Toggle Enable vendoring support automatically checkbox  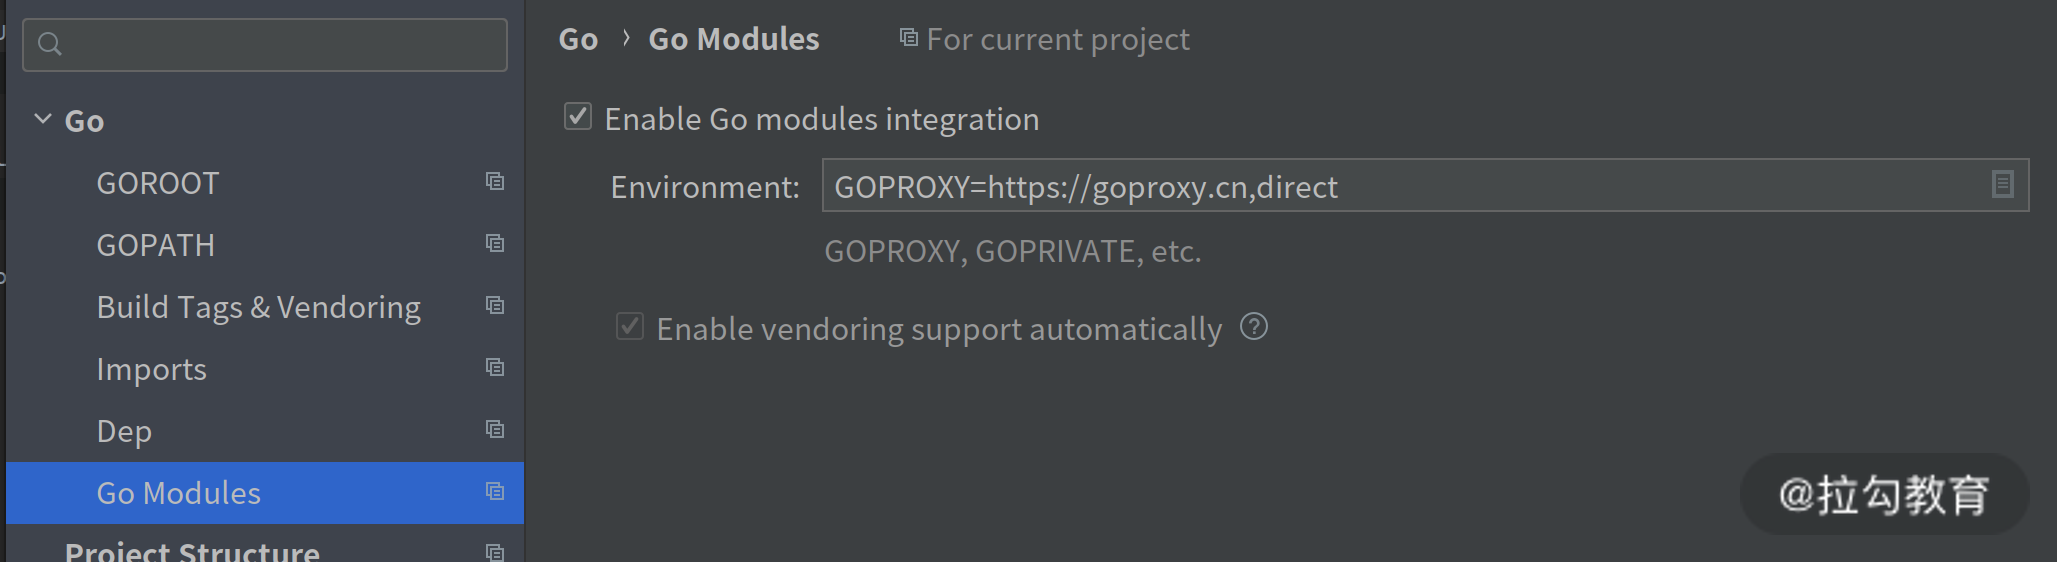point(630,327)
